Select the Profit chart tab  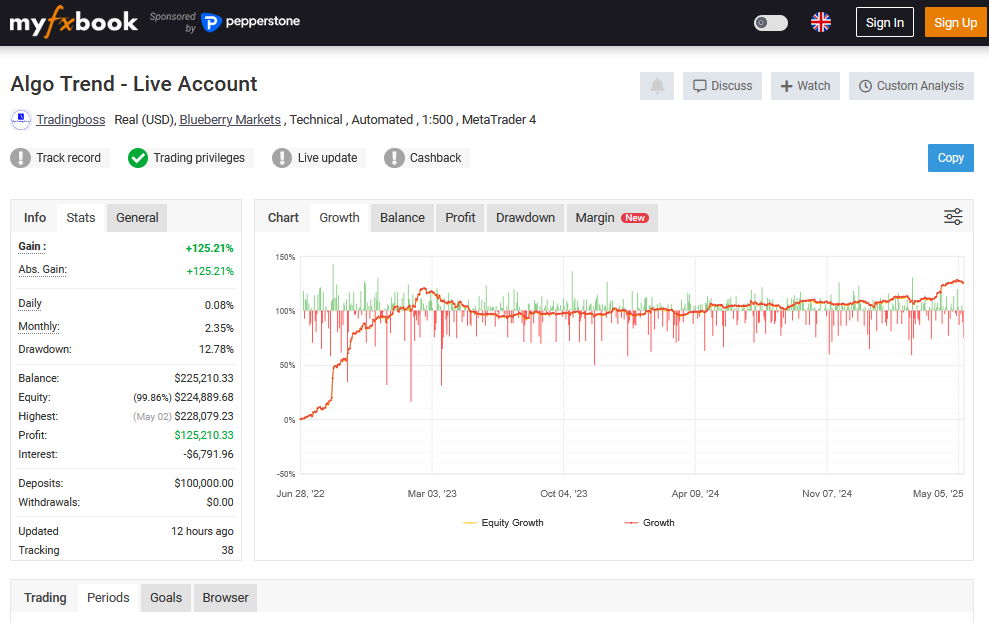[460, 218]
